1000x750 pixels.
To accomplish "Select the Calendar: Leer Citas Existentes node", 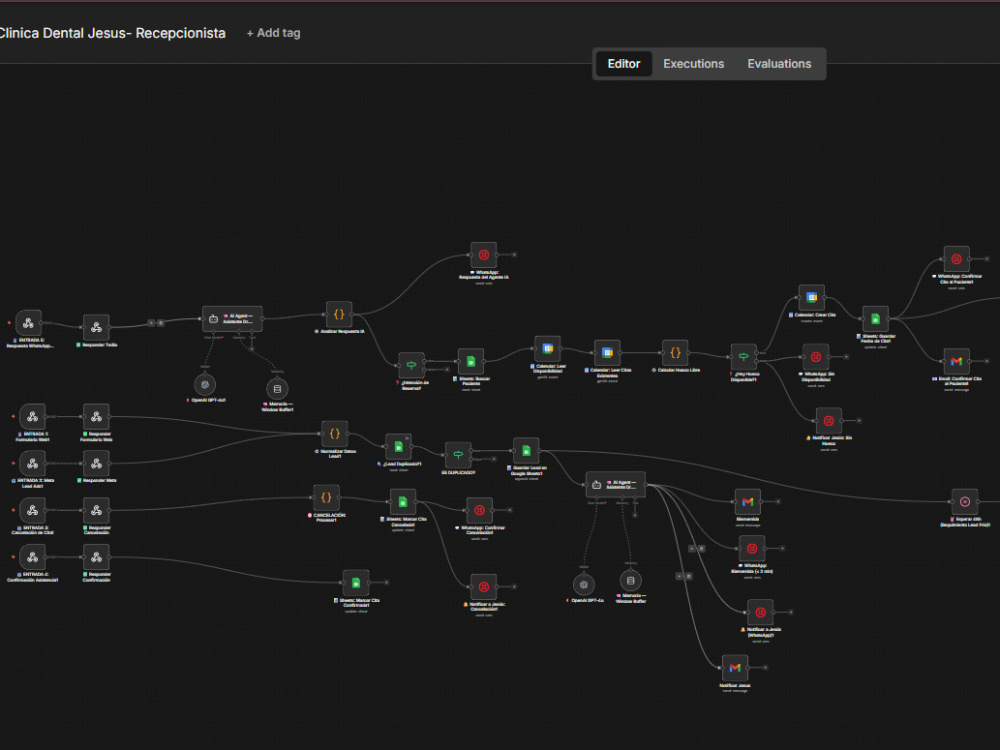I will [x=607, y=353].
